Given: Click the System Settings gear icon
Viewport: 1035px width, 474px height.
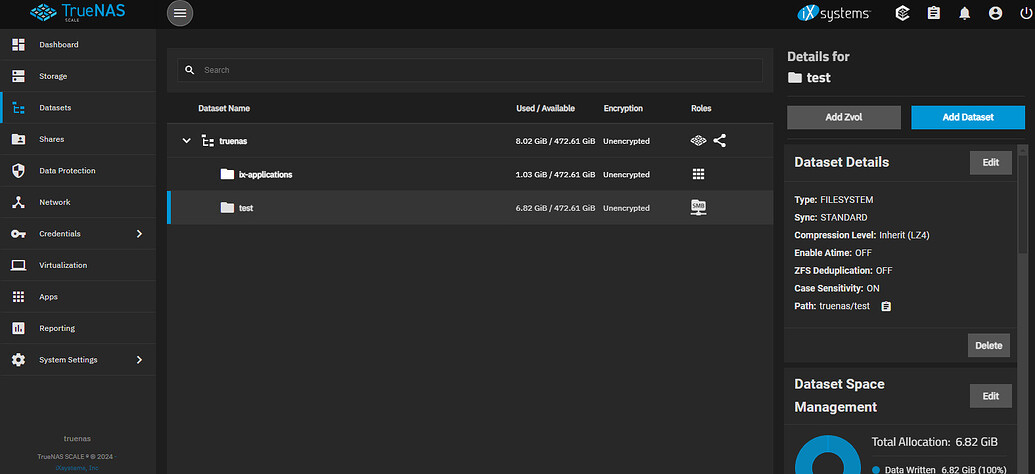Looking at the screenshot, I should click(18, 360).
